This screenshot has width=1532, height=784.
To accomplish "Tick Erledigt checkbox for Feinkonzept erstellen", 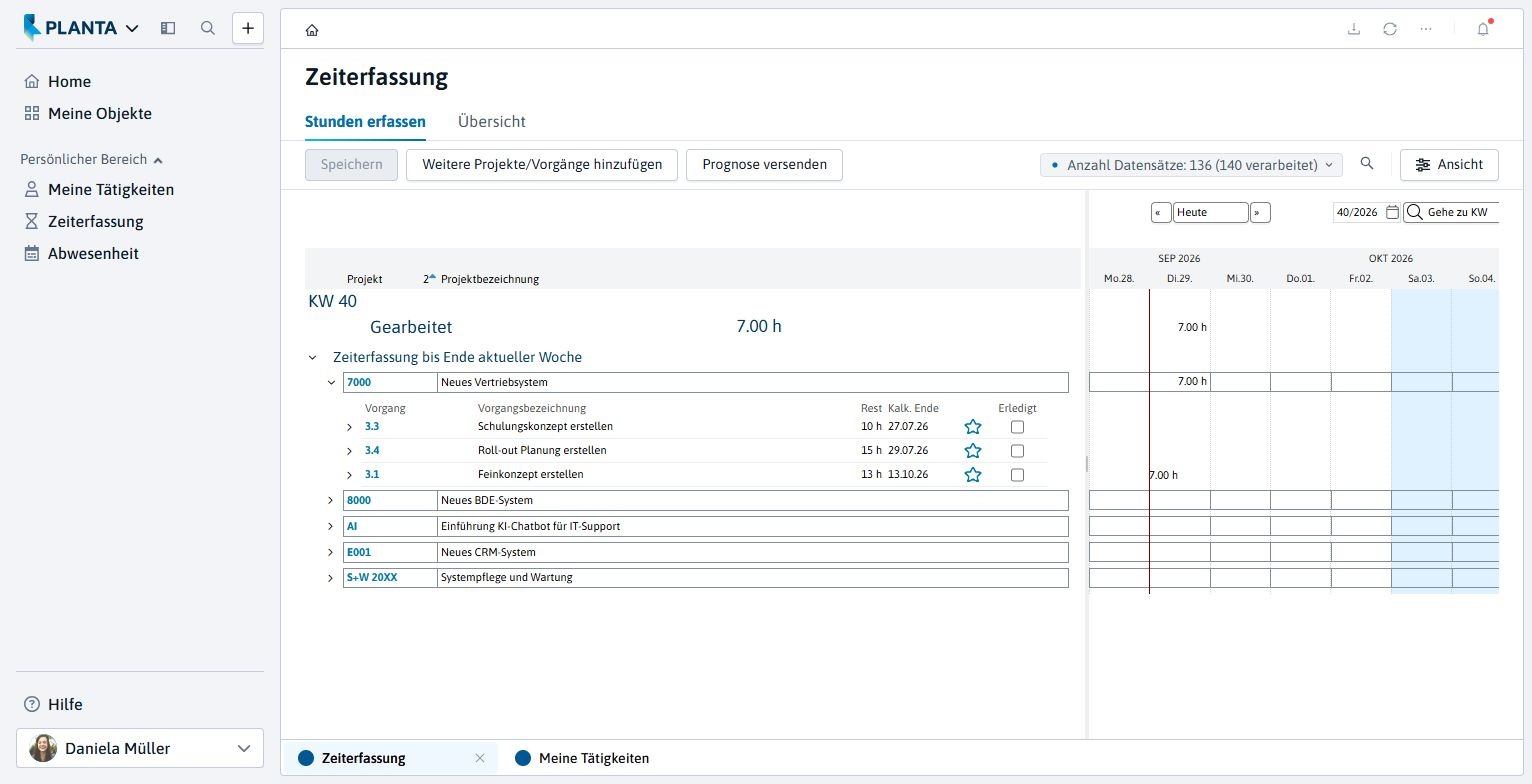I will [1017, 475].
